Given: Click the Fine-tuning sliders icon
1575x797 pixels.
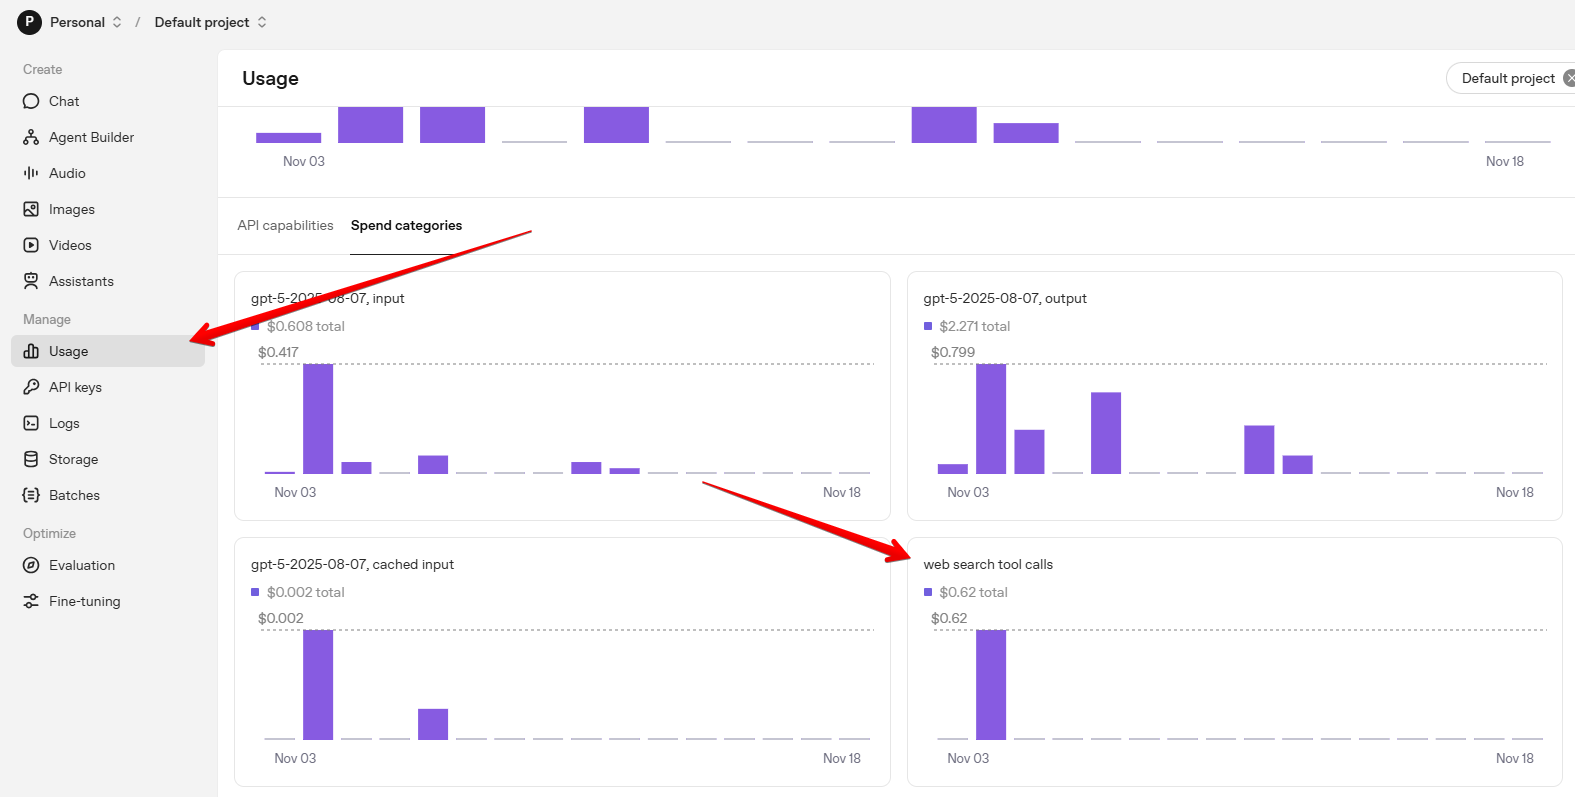Looking at the screenshot, I should pos(31,601).
